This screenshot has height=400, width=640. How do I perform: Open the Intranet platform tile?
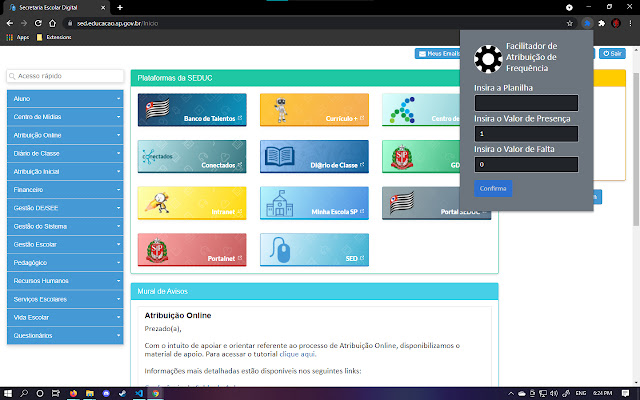tap(192, 203)
